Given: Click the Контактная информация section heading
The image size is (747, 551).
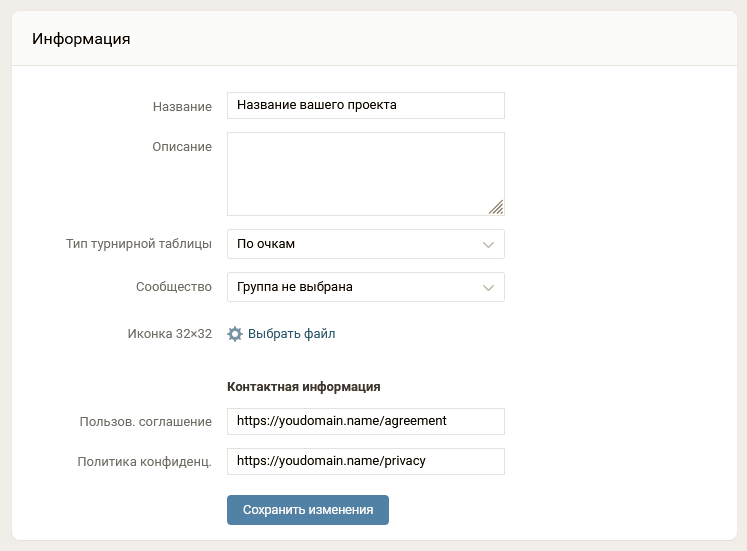Looking at the screenshot, I should click(x=304, y=386).
